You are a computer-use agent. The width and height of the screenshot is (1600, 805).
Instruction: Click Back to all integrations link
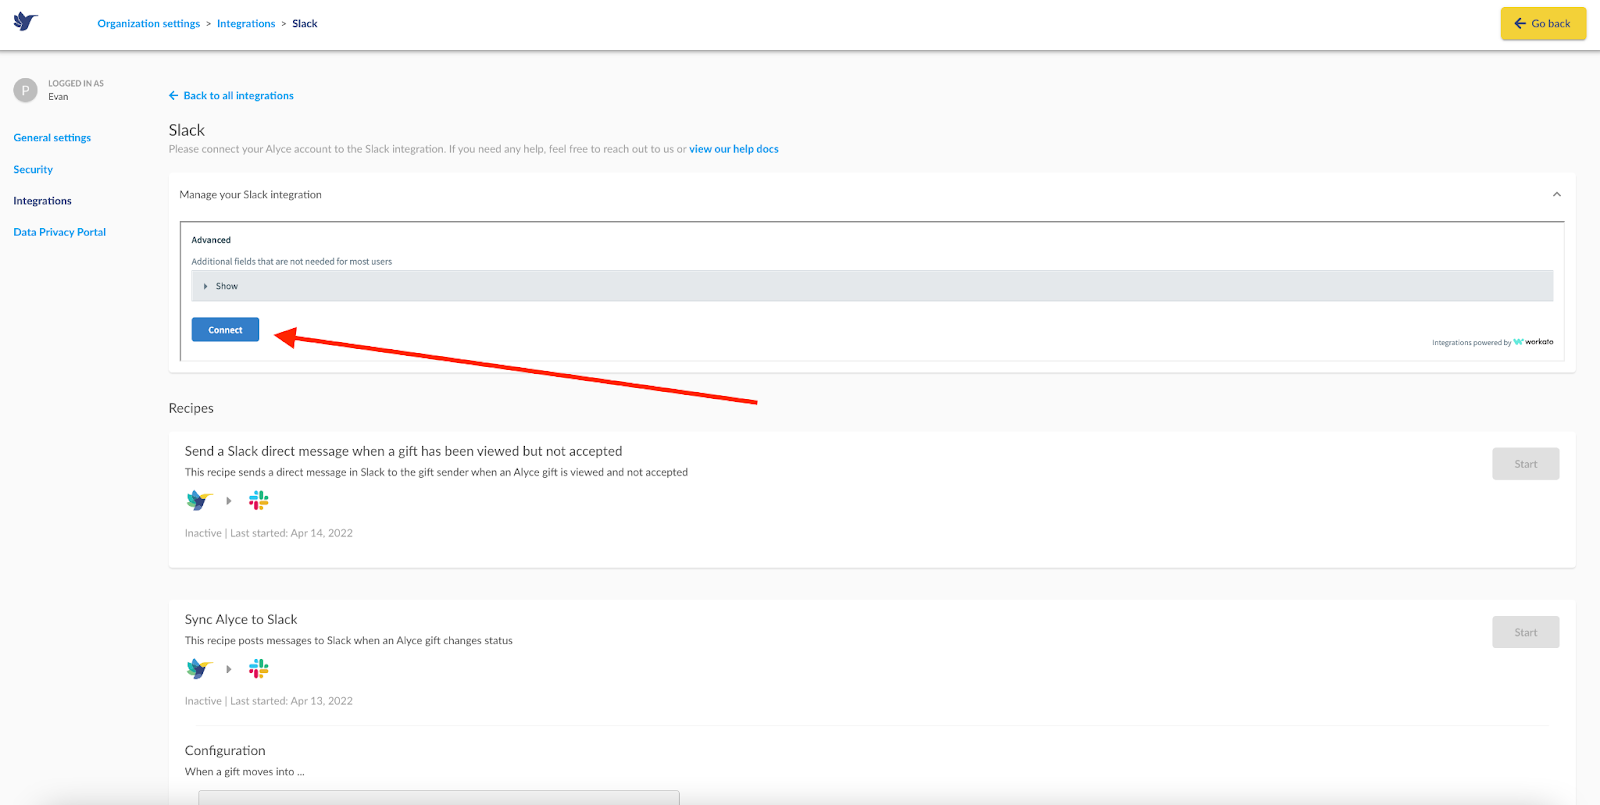click(x=231, y=96)
